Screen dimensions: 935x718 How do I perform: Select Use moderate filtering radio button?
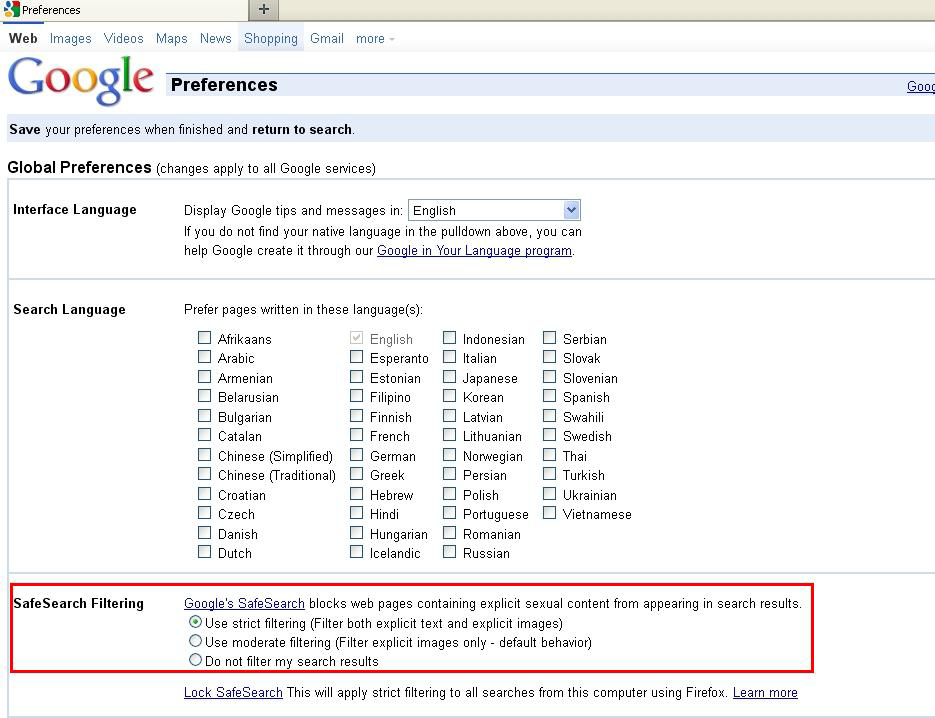pos(195,641)
